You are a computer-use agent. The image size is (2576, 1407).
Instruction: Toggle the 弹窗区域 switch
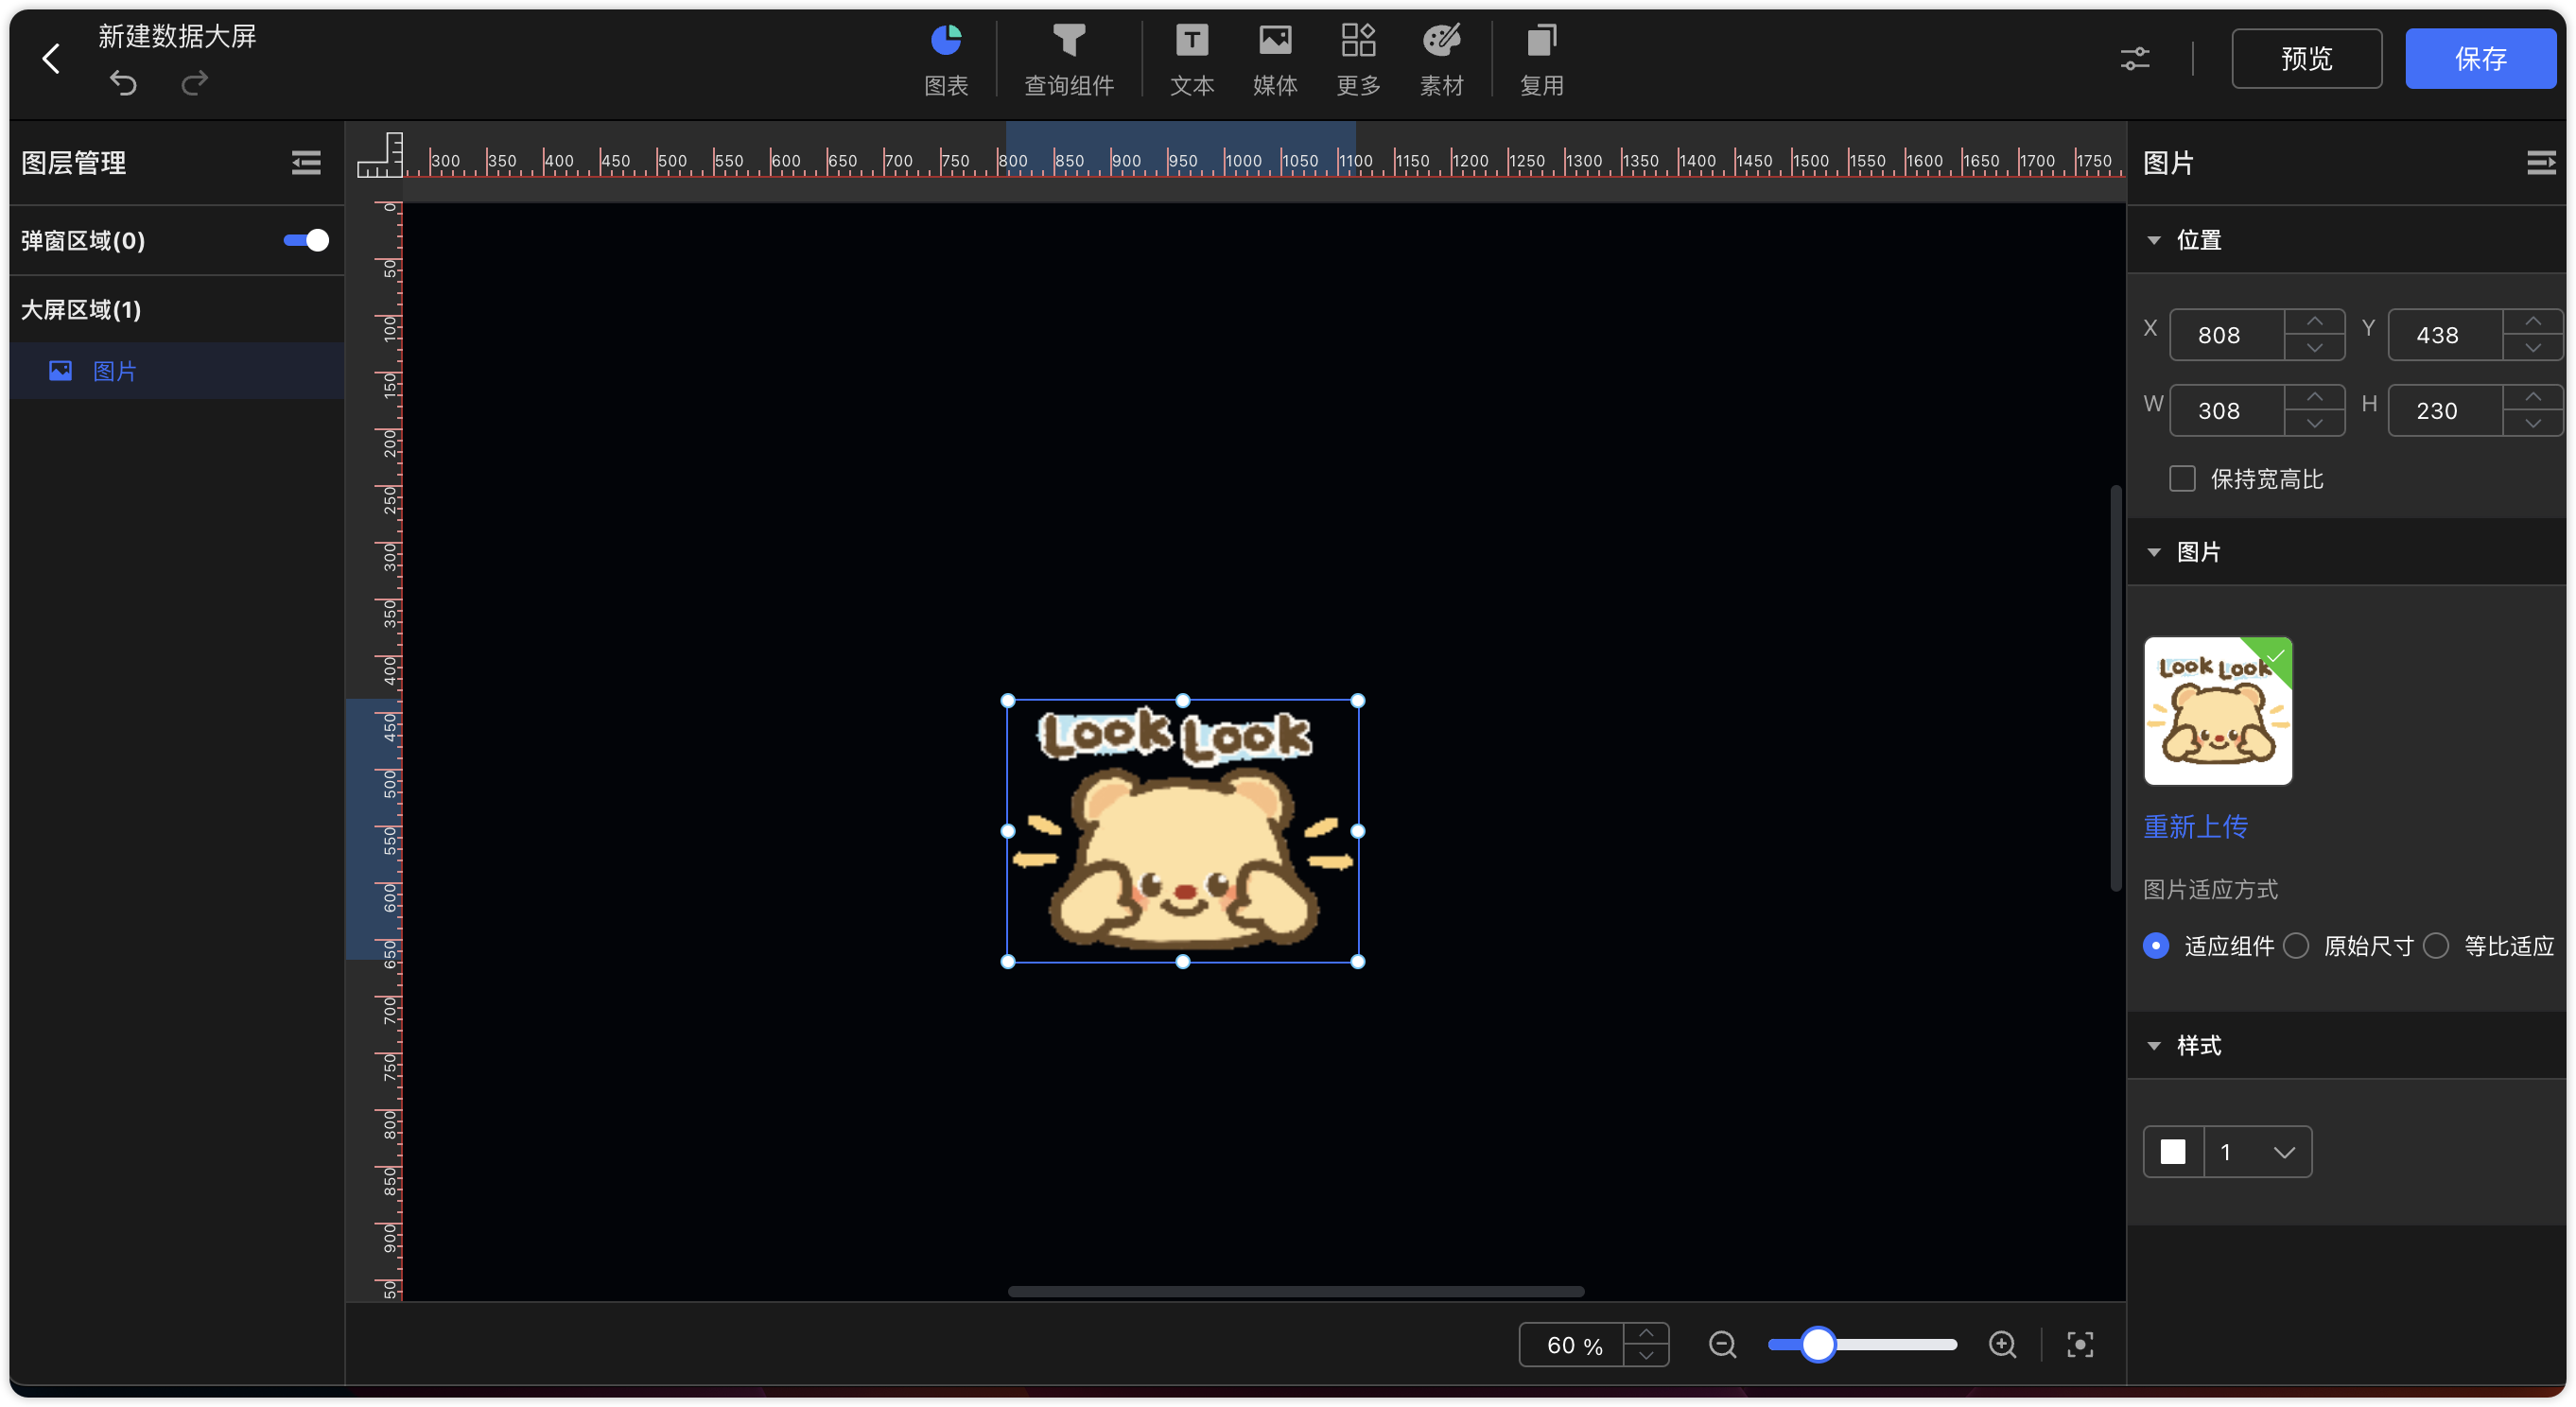click(306, 240)
